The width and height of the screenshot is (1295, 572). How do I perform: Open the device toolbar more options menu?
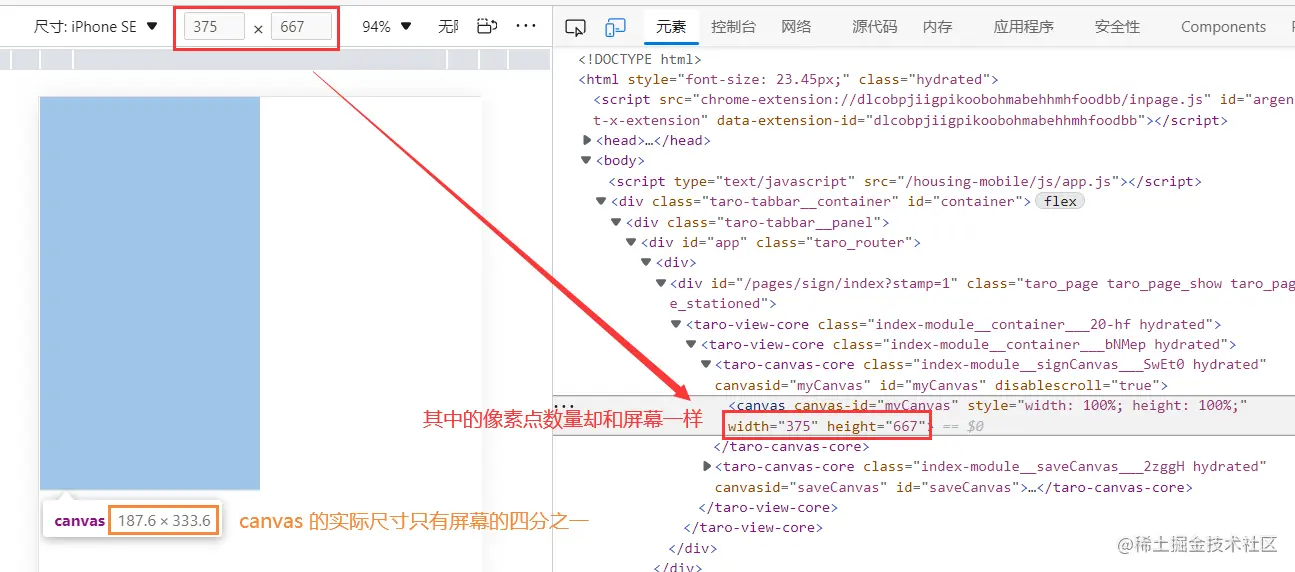coord(526,26)
